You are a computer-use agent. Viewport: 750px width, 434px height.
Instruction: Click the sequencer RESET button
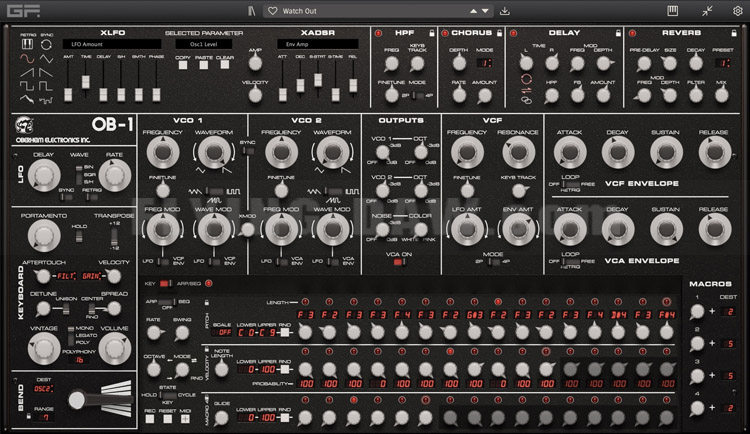pyautogui.click(x=167, y=419)
